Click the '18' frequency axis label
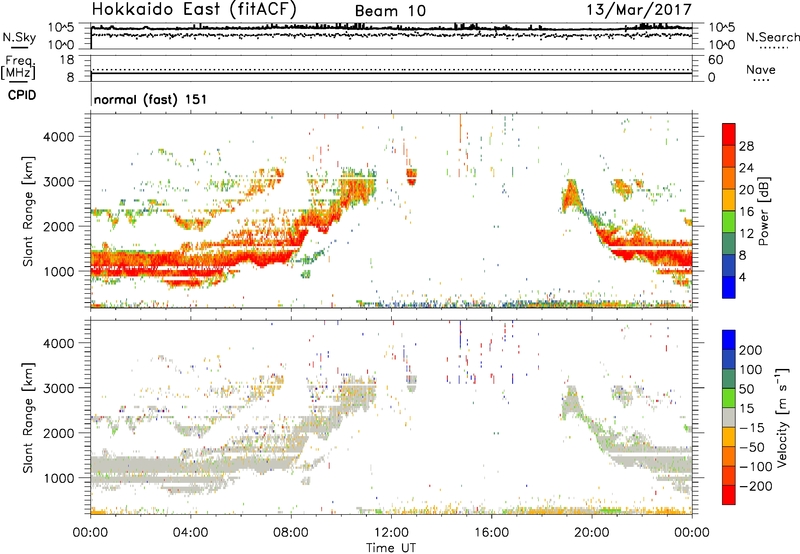The image size is (800, 554). tap(67, 60)
